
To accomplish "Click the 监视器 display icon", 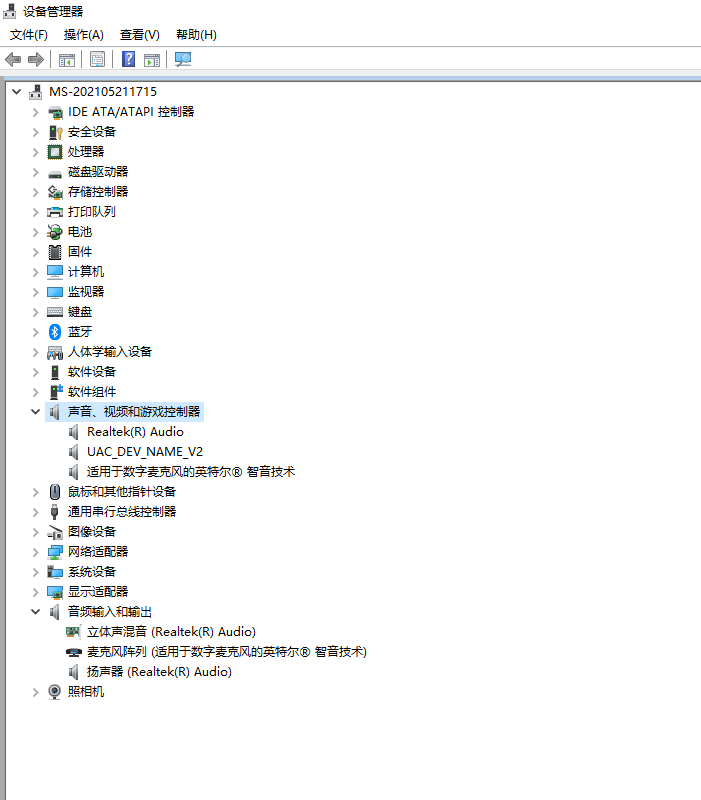I will [55, 292].
